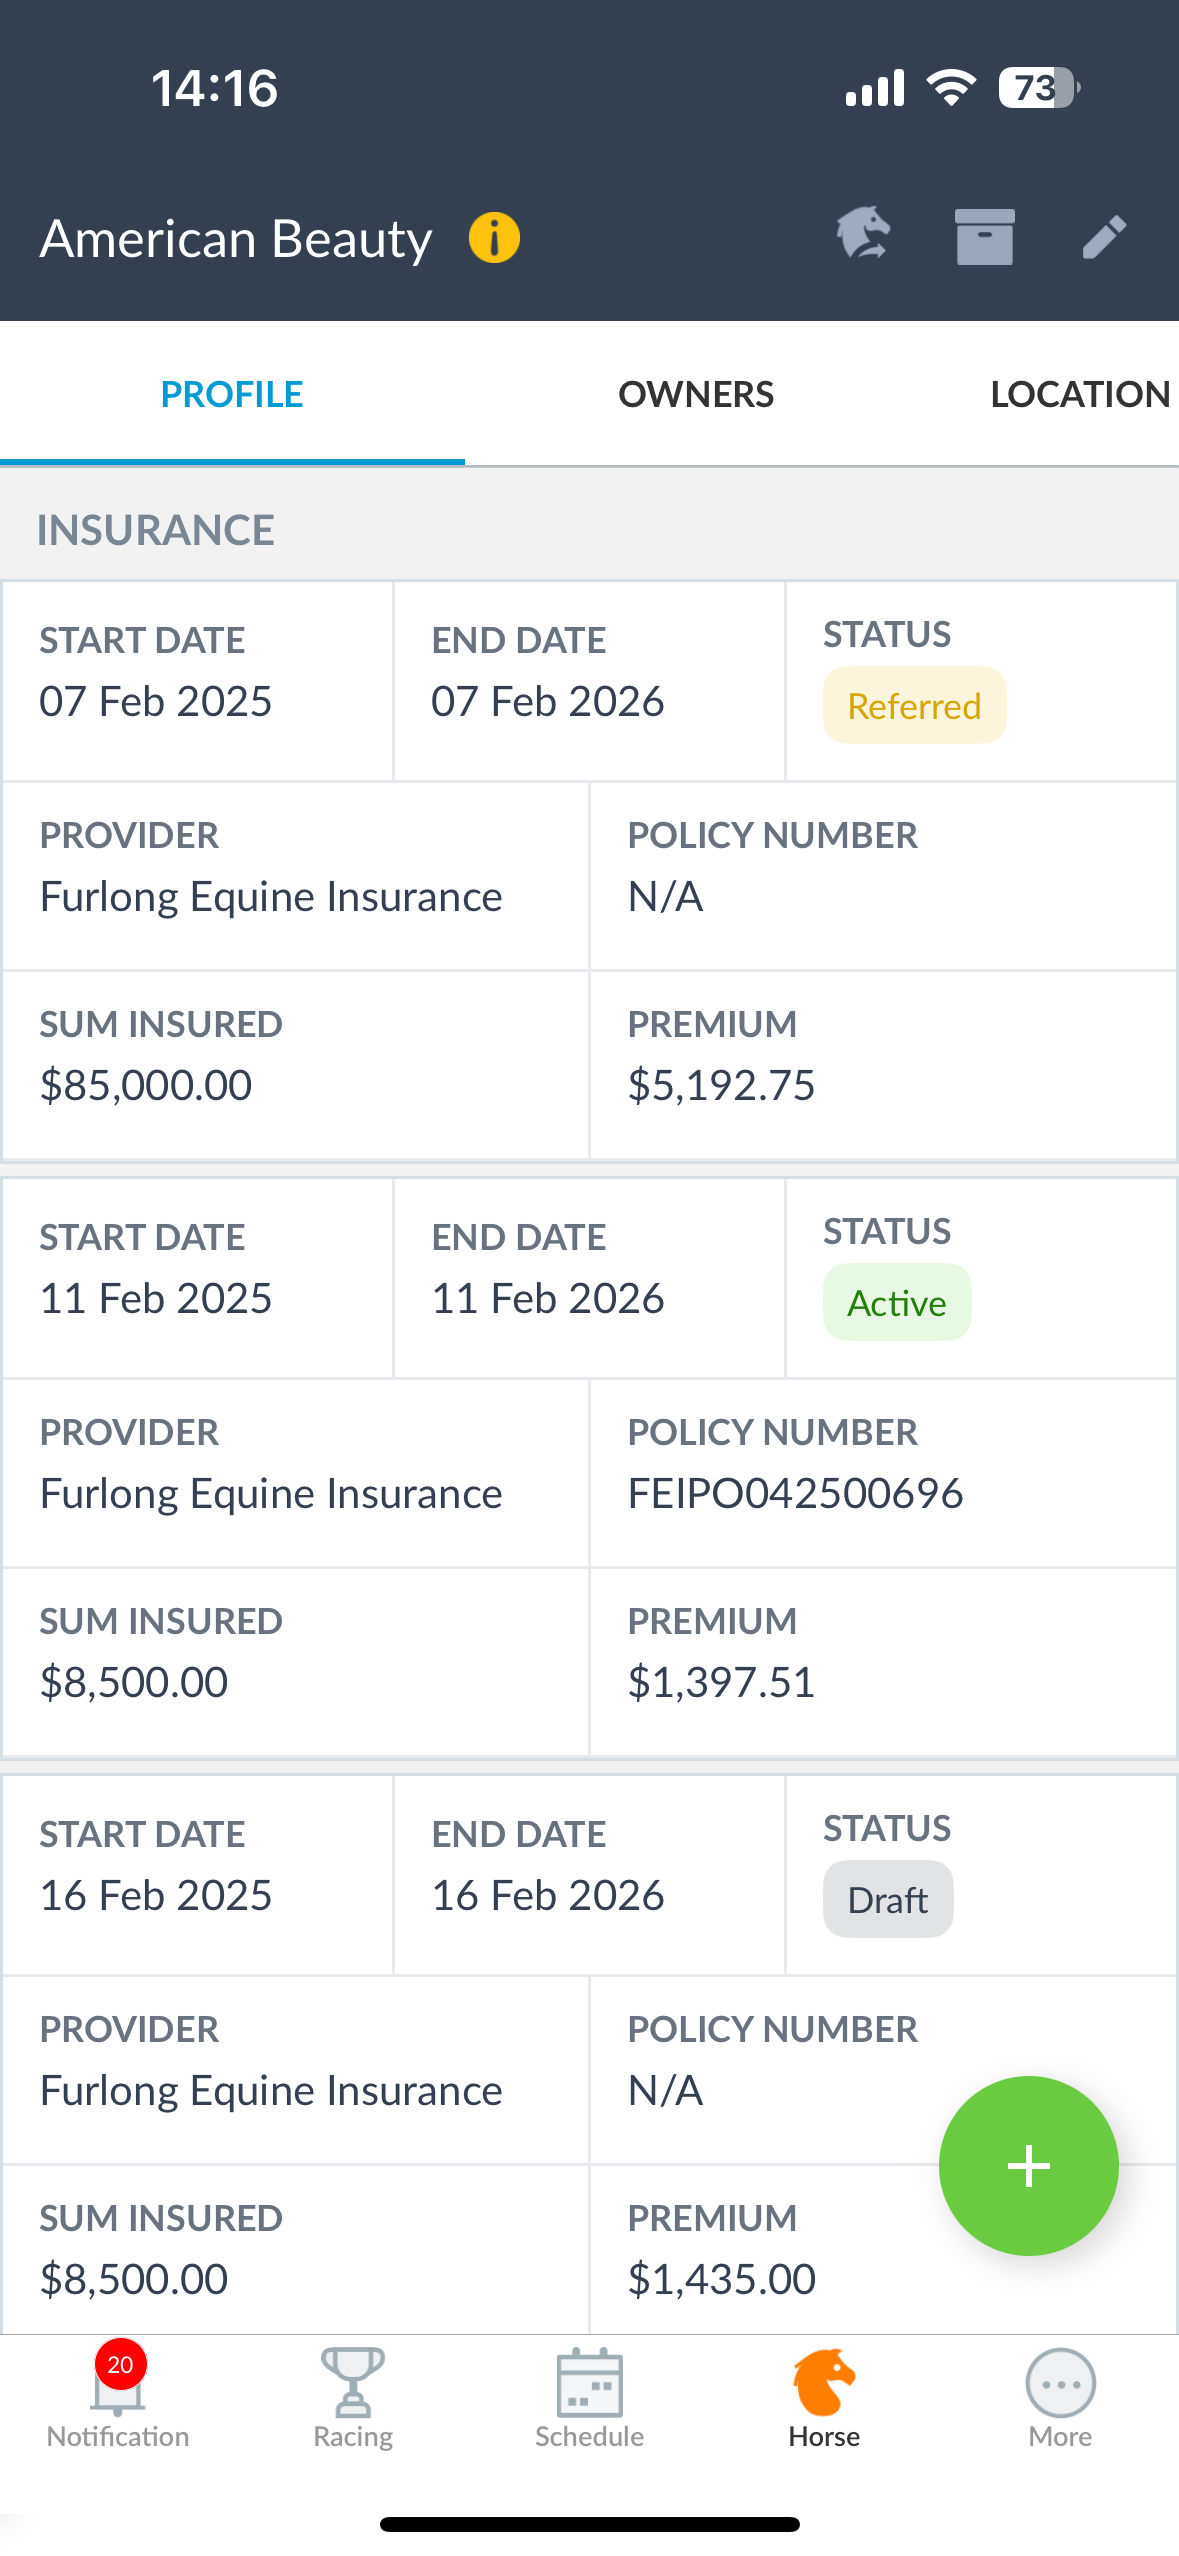This screenshot has height=2556, width=1179.
Task: Switch to the LOCATION tab
Action: coord(1079,394)
